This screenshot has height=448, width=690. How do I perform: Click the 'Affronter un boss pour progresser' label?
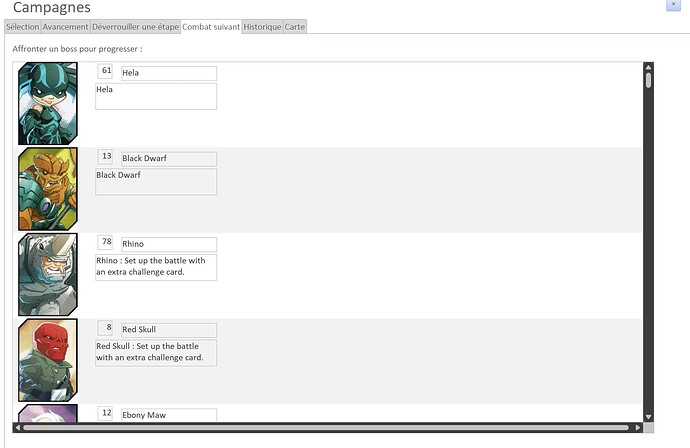[77, 49]
